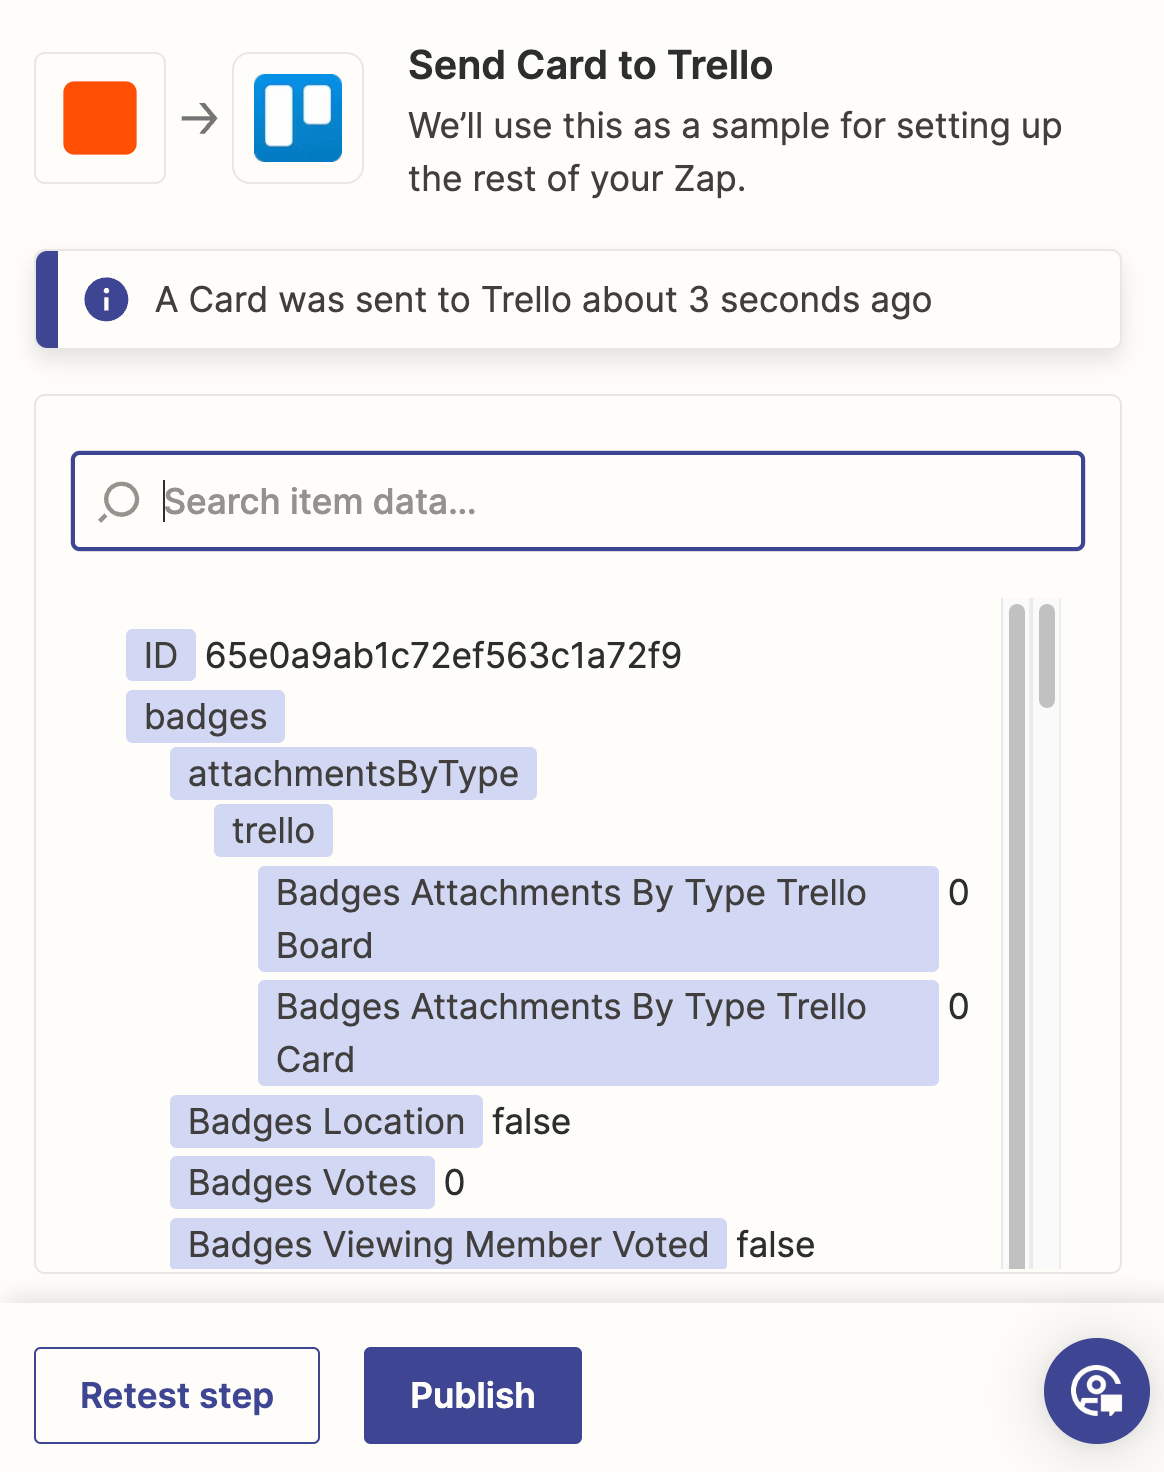Click the outer panel scrollbar thumb
The width and height of the screenshot is (1164, 1472).
click(x=1047, y=656)
